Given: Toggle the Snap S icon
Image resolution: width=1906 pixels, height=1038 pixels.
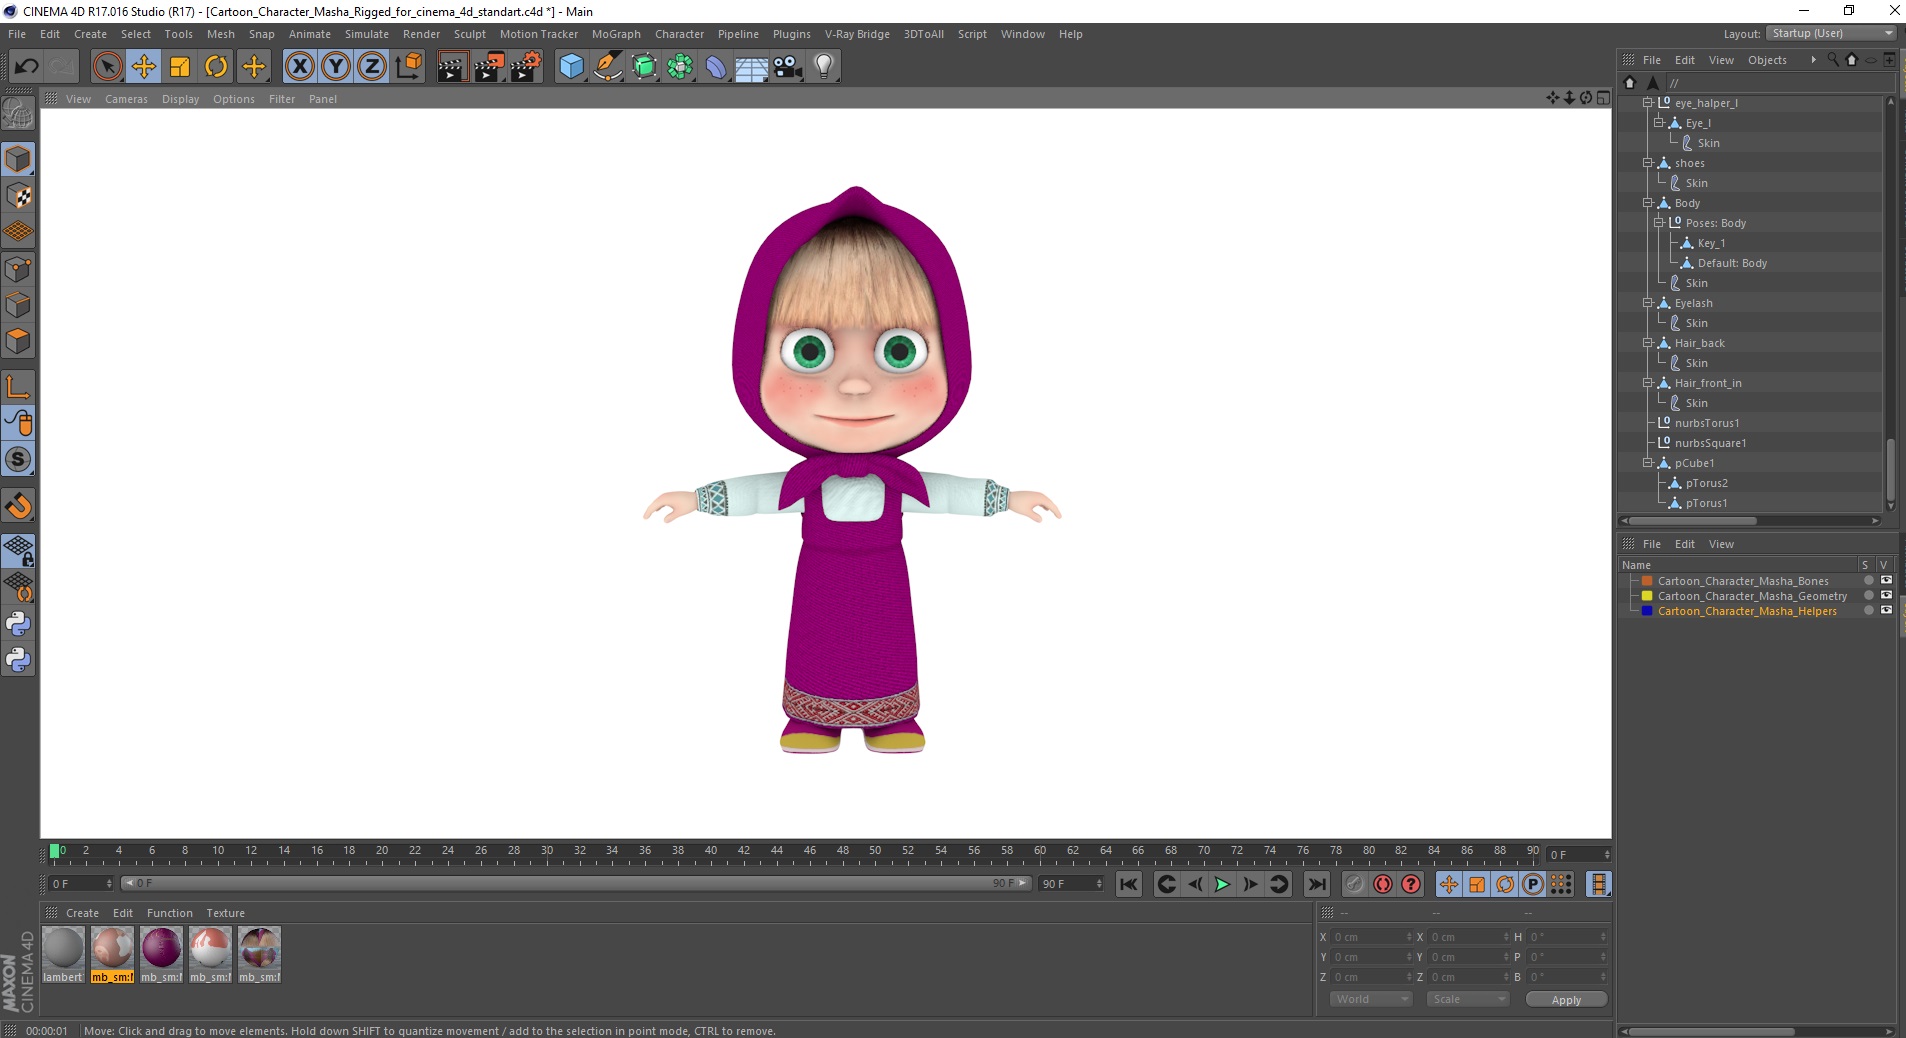Looking at the screenshot, I should tap(18, 460).
